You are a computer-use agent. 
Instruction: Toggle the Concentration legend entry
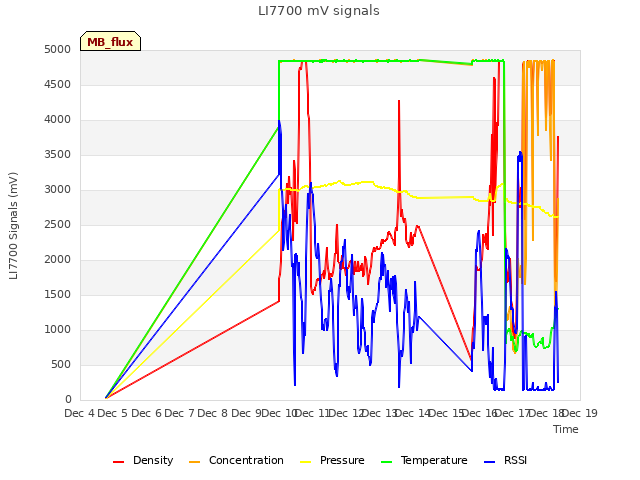pos(236,461)
